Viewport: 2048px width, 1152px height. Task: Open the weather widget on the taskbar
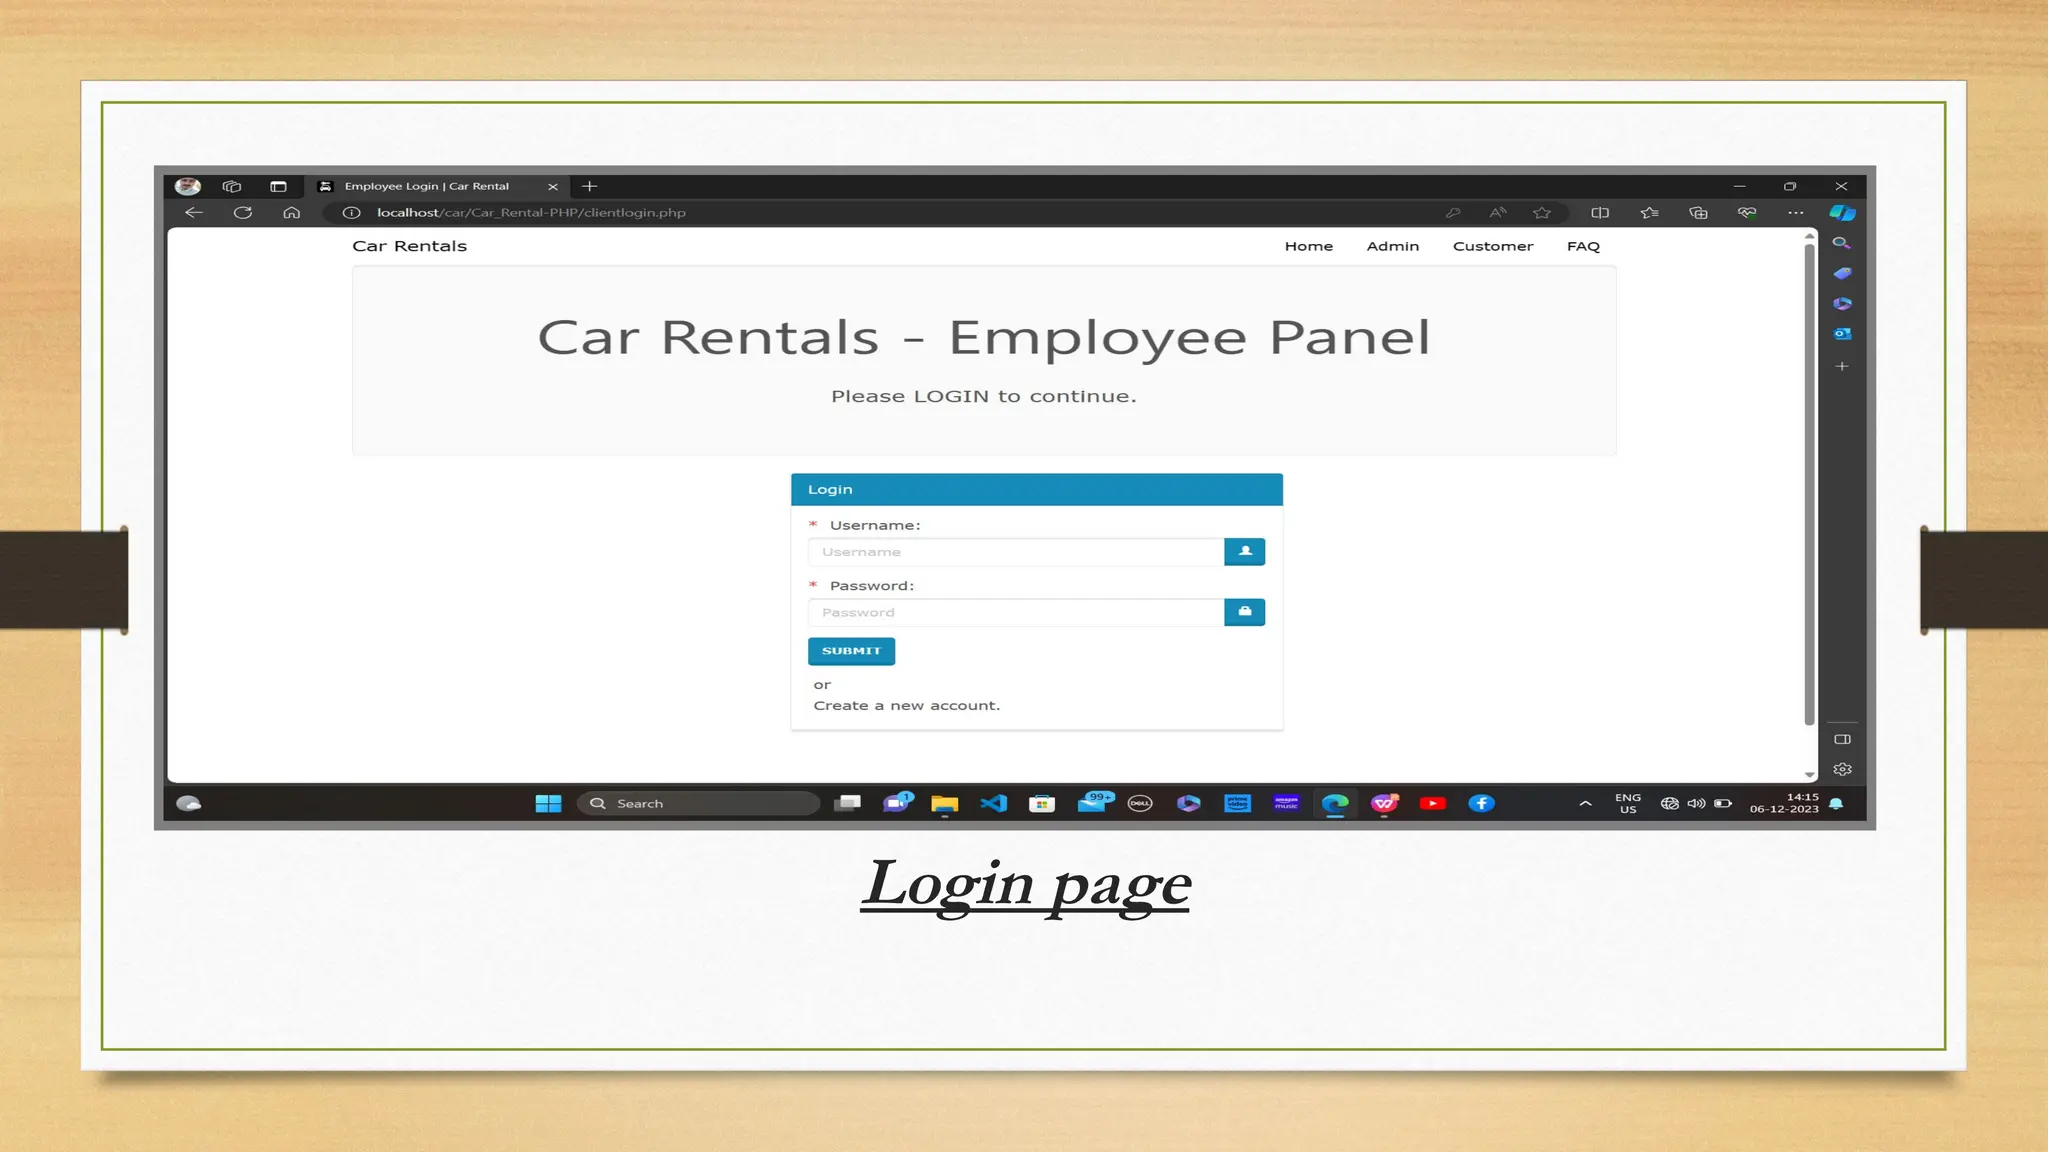tap(188, 804)
